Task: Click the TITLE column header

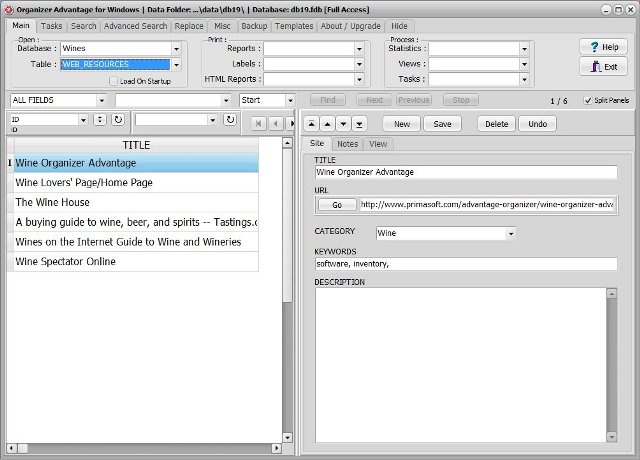Action: click(x=136, y=145)
